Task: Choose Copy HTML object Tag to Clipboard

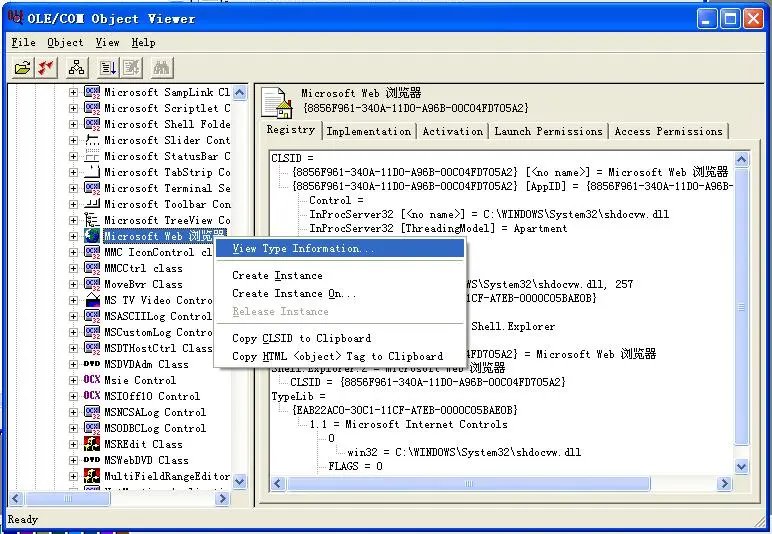Action: (340, 356)
